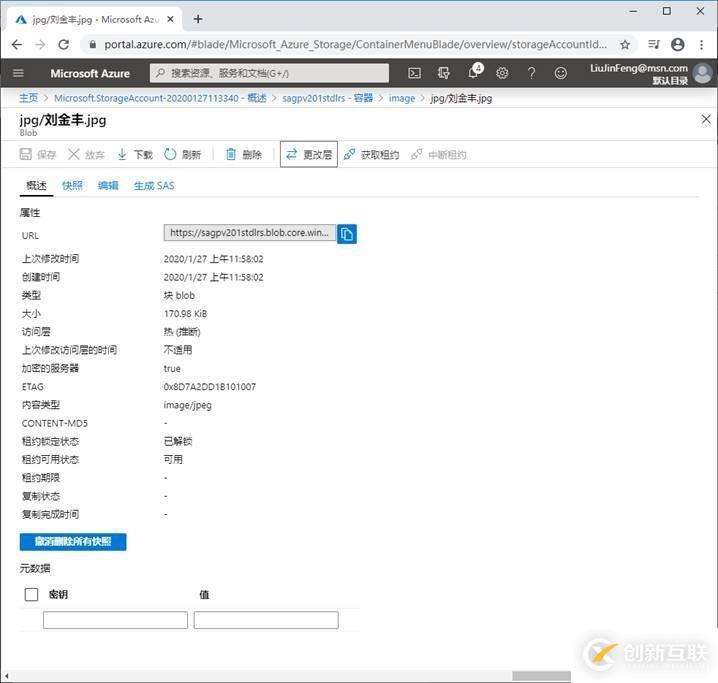Refresh the blob view with 刷新
This screenshot has width=718, height=683.
(x=183, y=154)
